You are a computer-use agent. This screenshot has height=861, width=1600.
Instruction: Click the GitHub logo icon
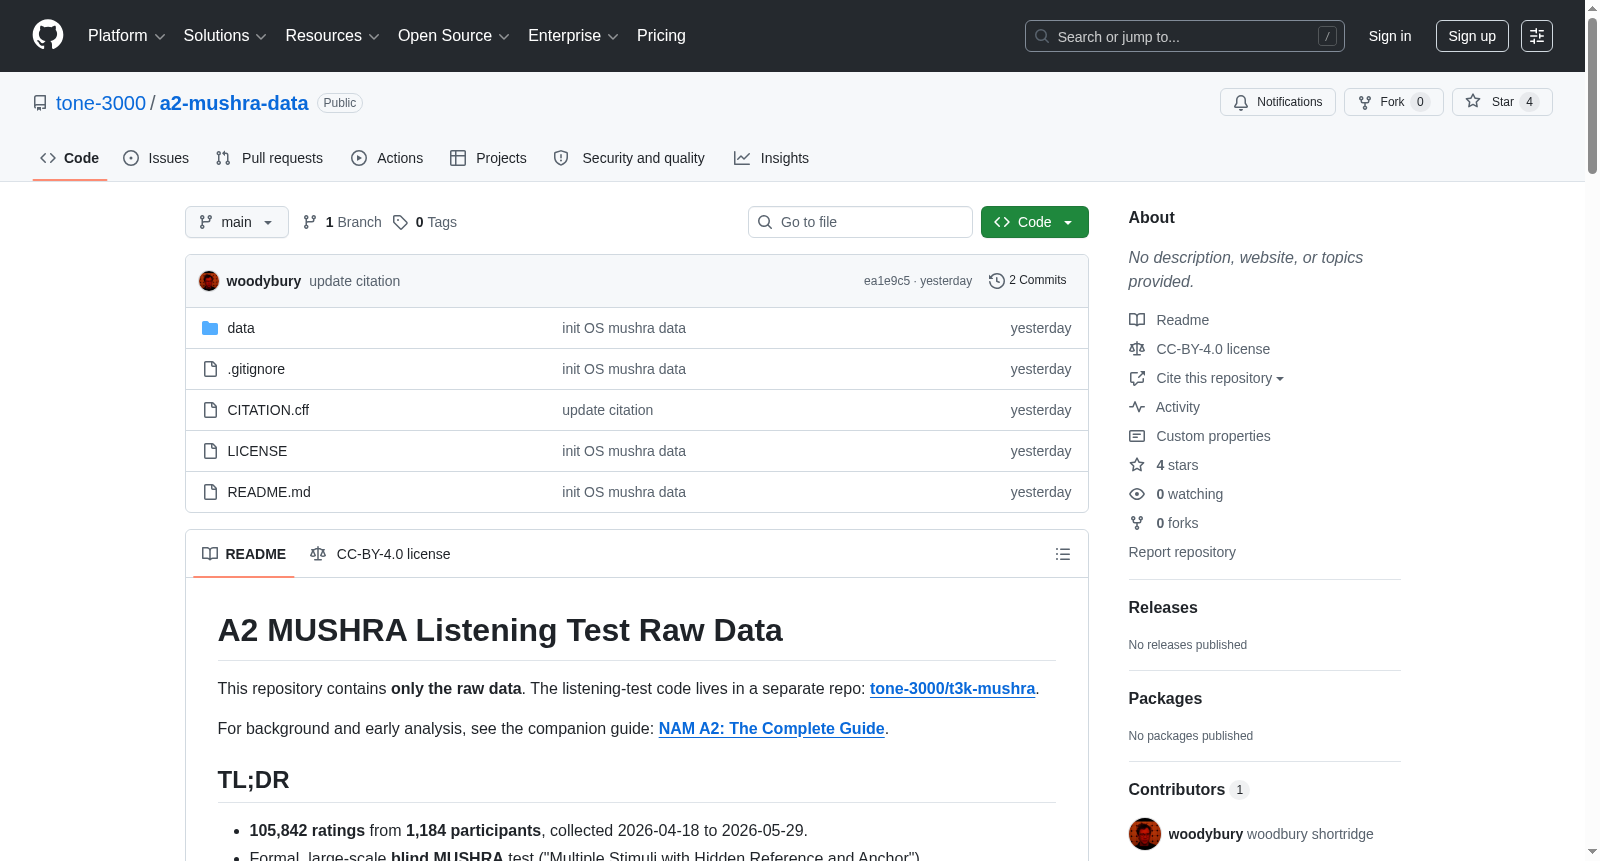click(48, 35)
